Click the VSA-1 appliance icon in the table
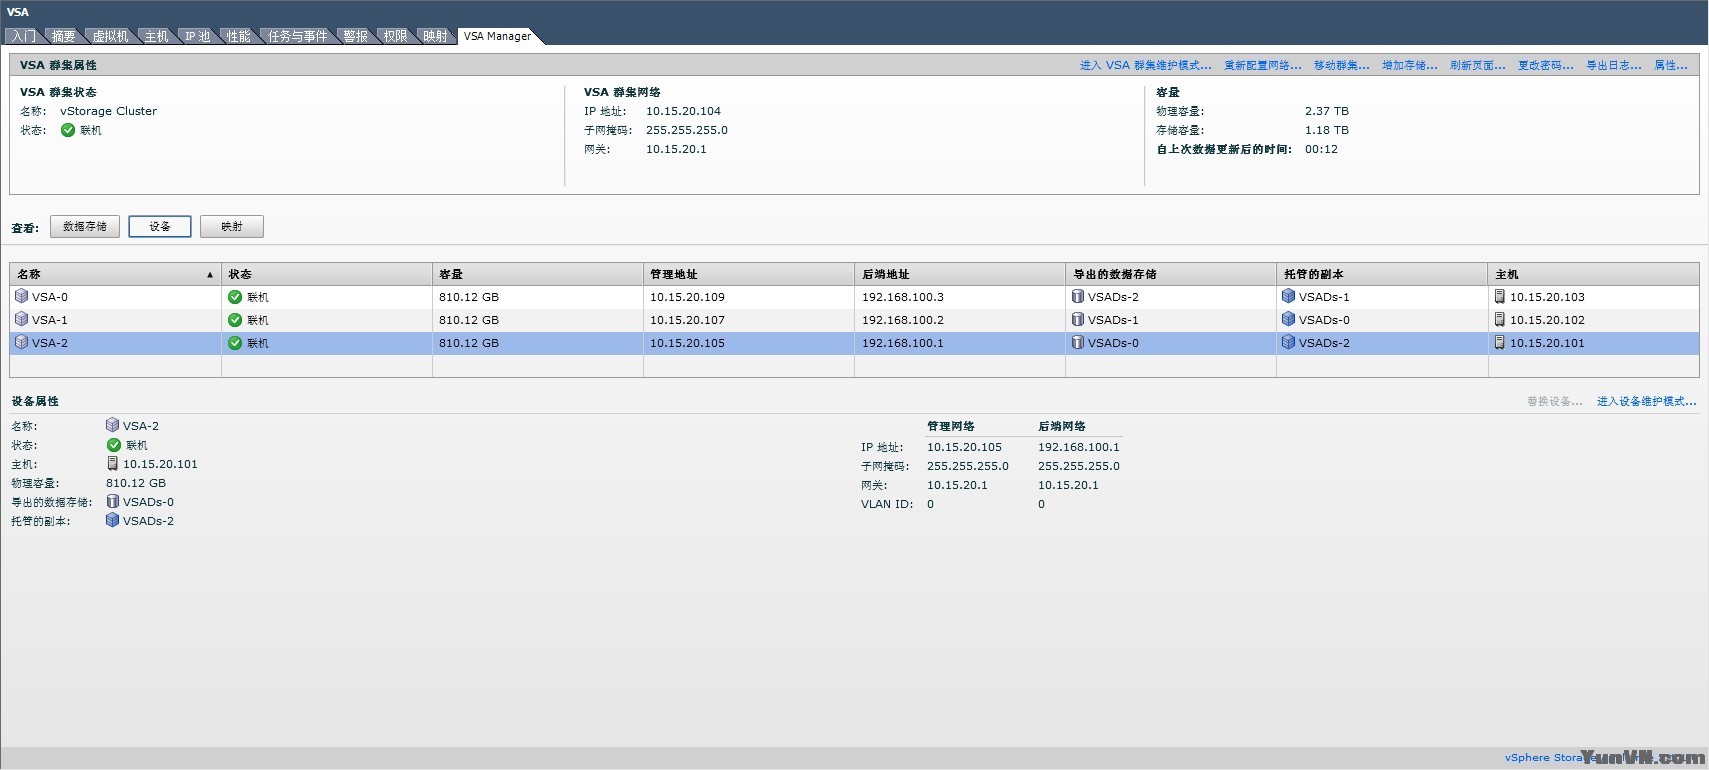1709x770 pixels. click(x=21, y=320)
